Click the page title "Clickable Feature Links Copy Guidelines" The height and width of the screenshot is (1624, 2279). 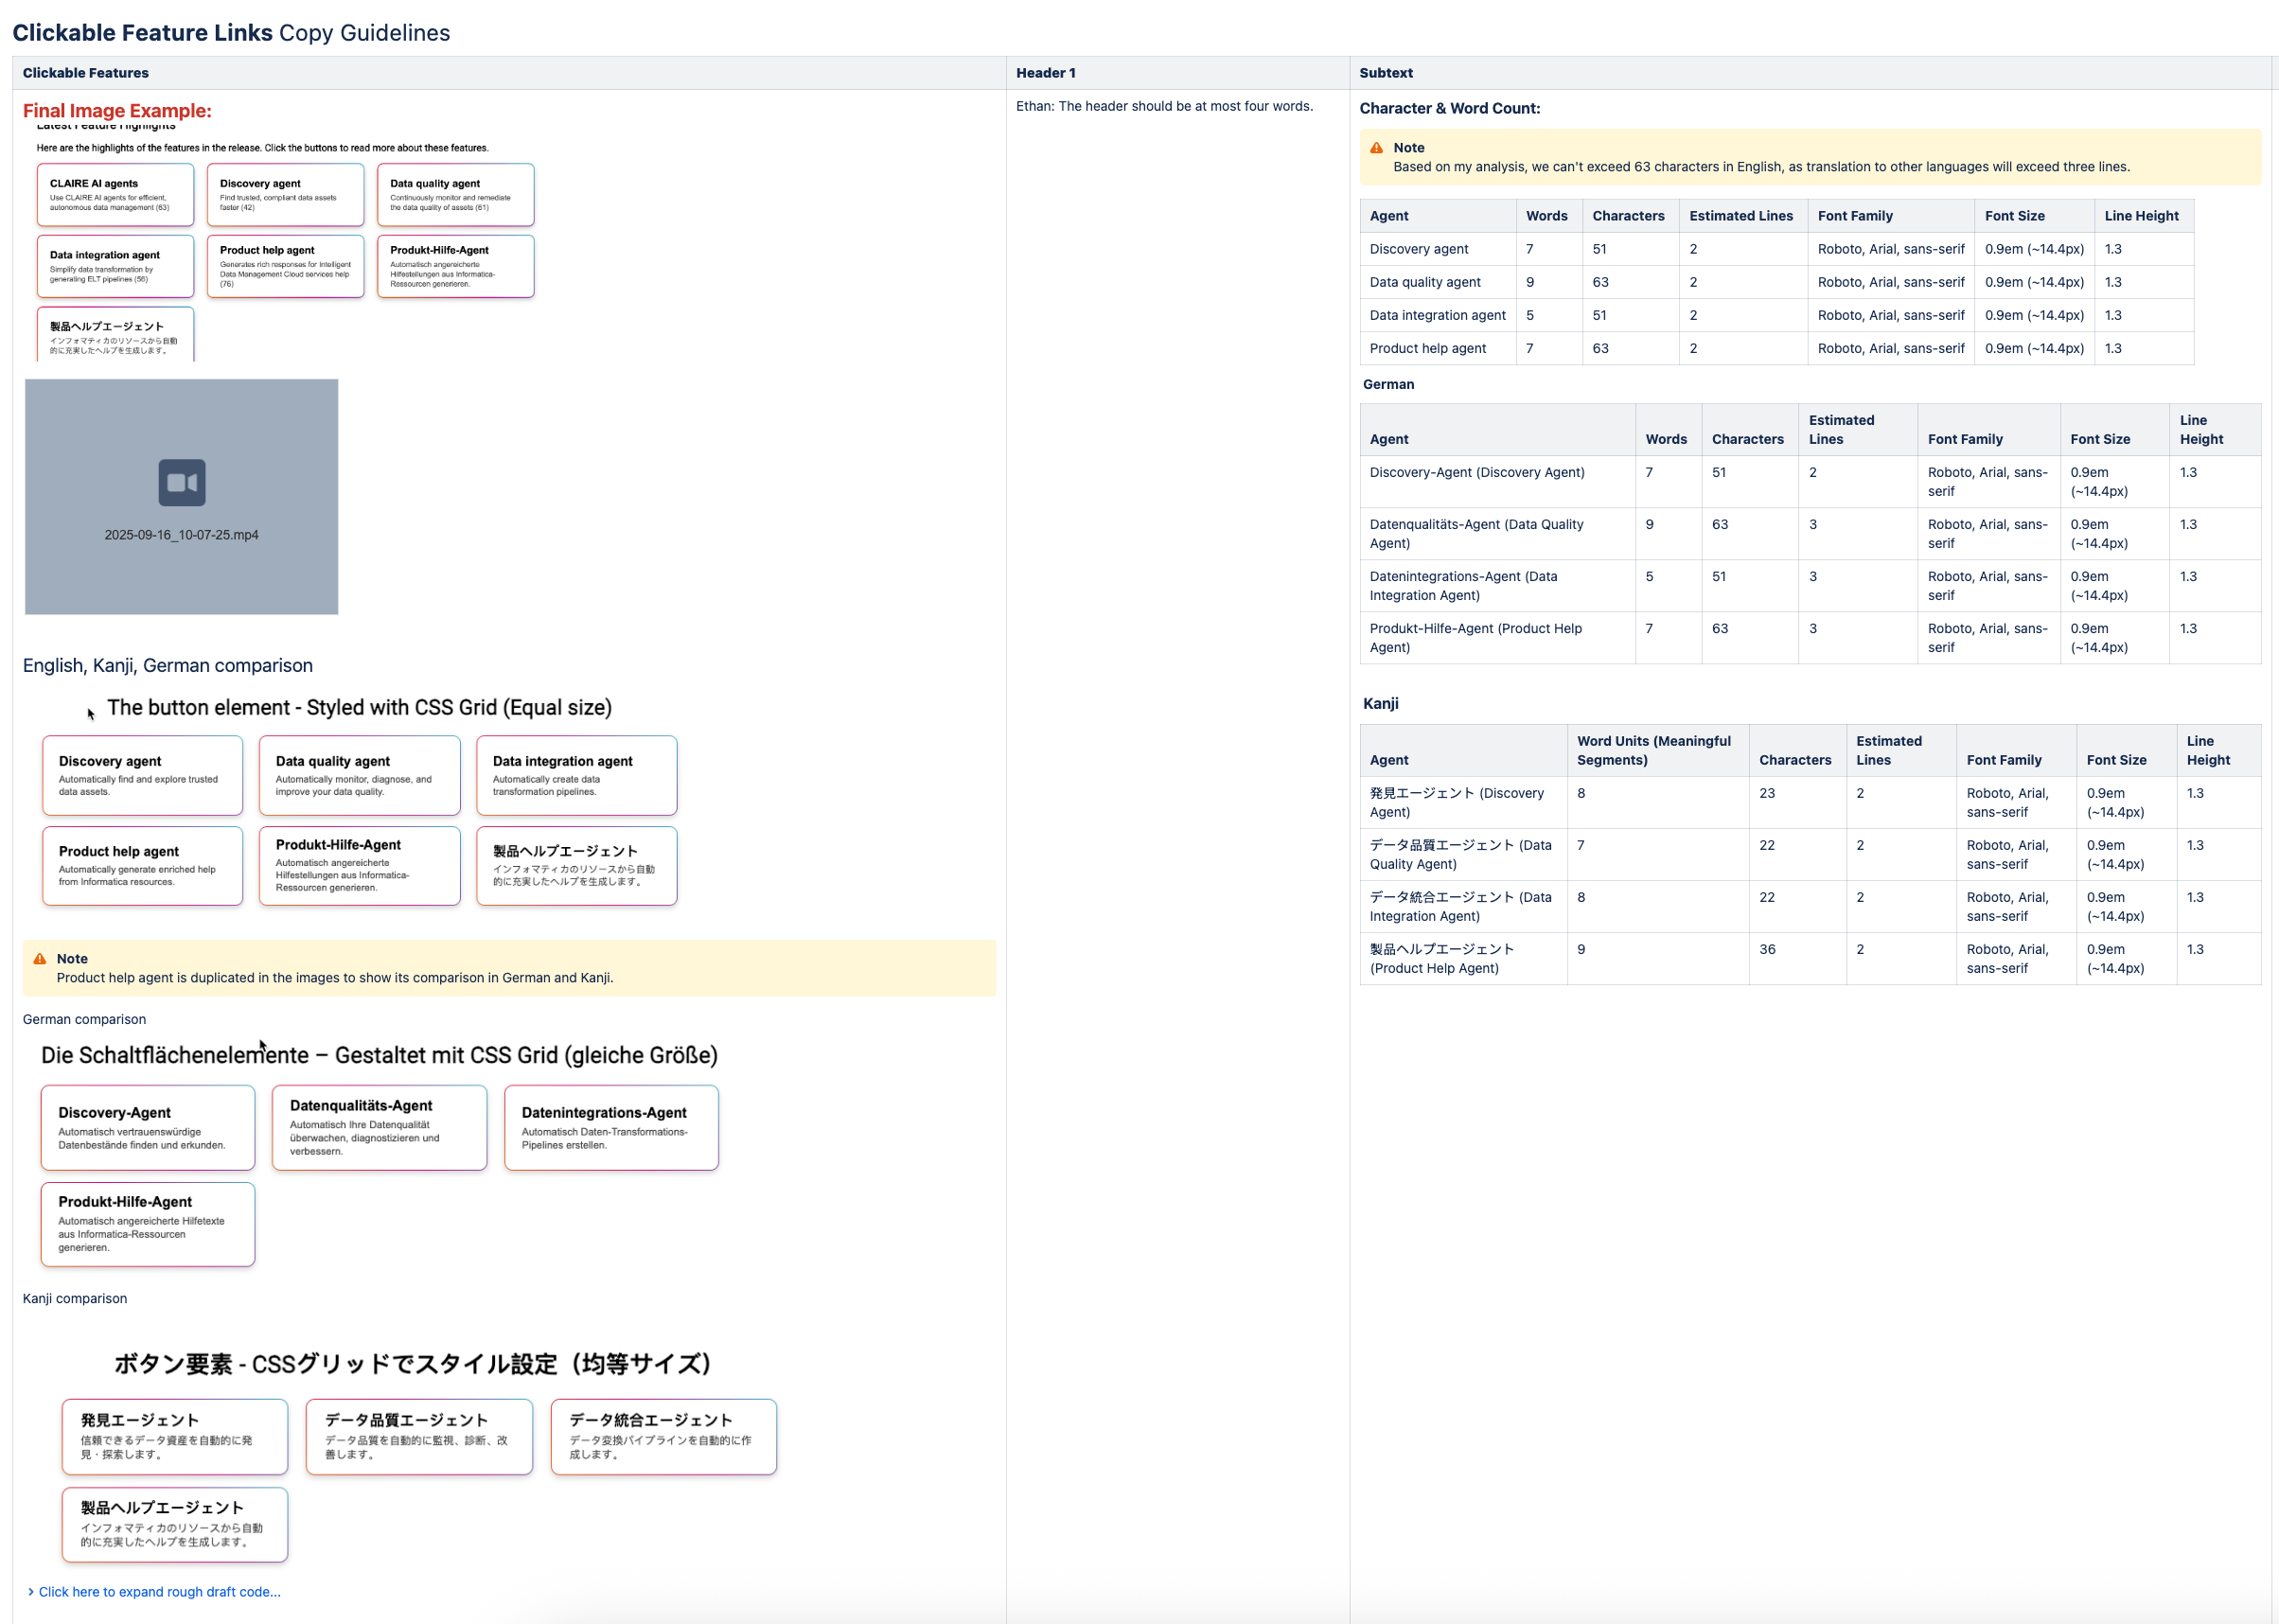click(x=231, y=33)
